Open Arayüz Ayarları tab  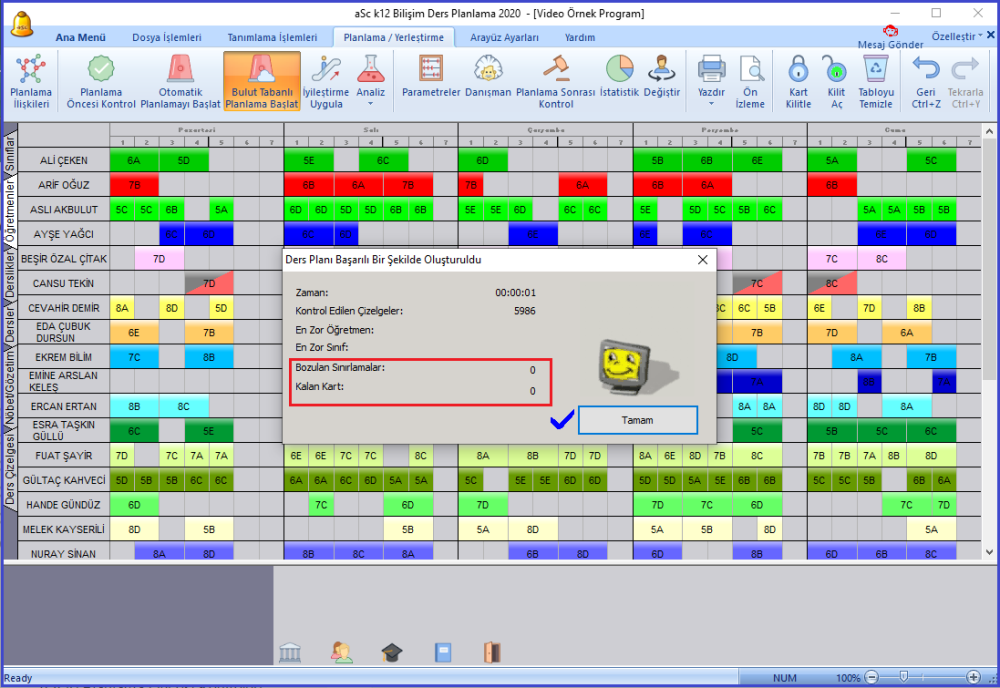(504, 38)
